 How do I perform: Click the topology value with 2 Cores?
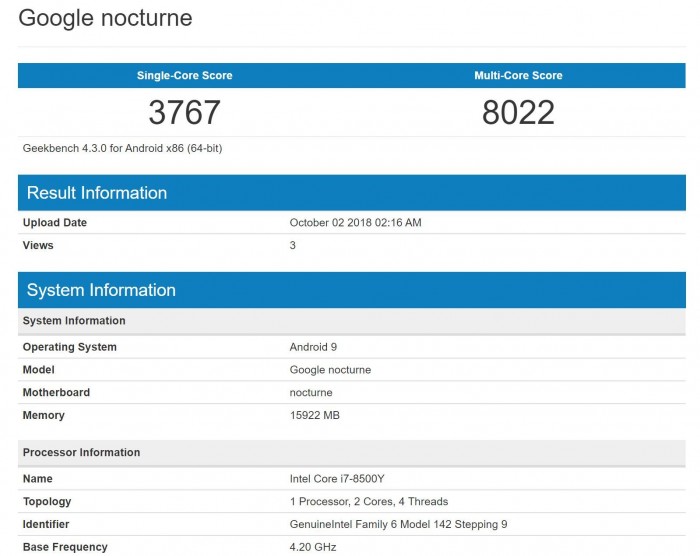pyautogui.click(x=369, y=502)
